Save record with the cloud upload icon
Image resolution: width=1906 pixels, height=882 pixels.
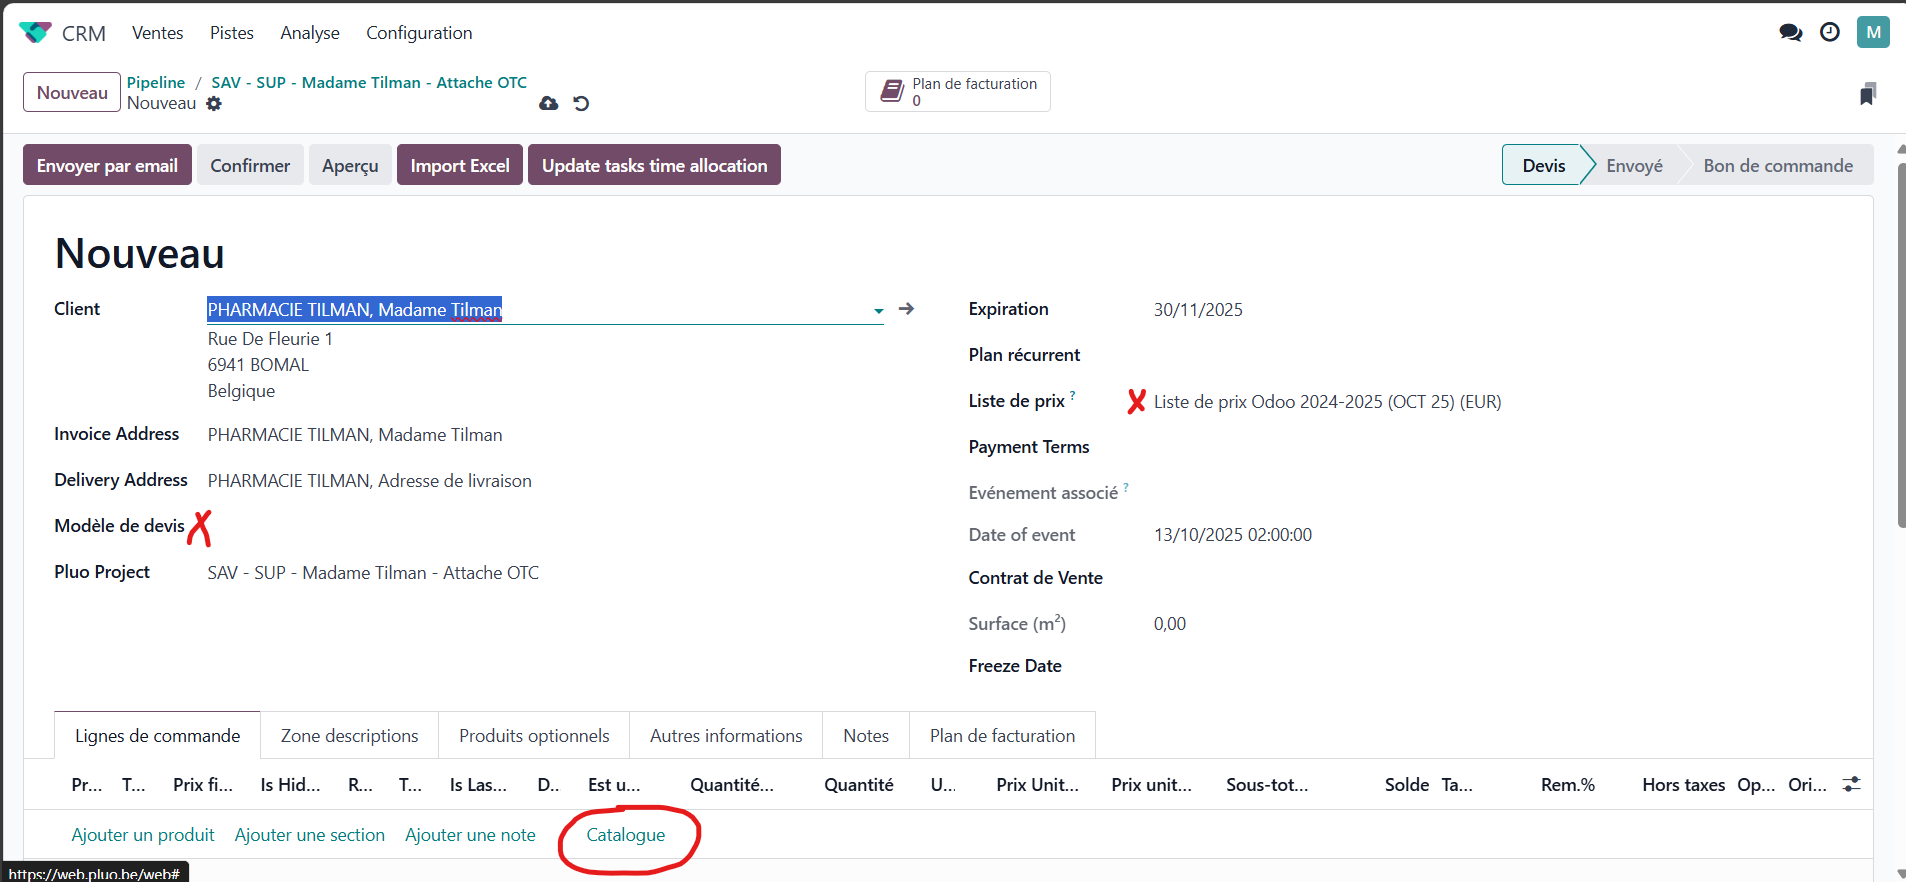tap(548, 103)
